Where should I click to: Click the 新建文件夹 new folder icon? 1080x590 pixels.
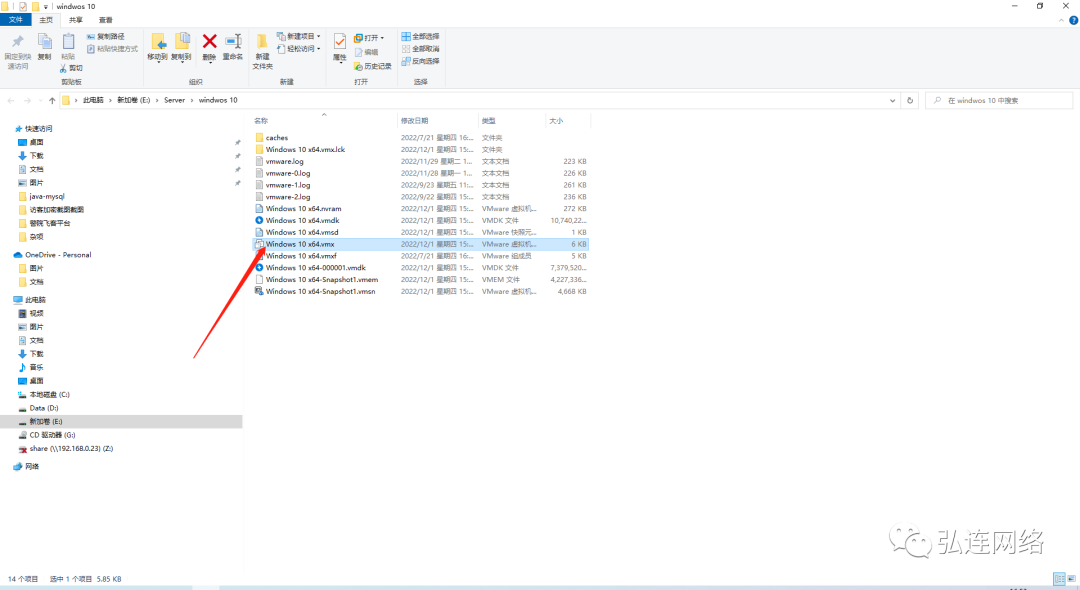[262, 42]
